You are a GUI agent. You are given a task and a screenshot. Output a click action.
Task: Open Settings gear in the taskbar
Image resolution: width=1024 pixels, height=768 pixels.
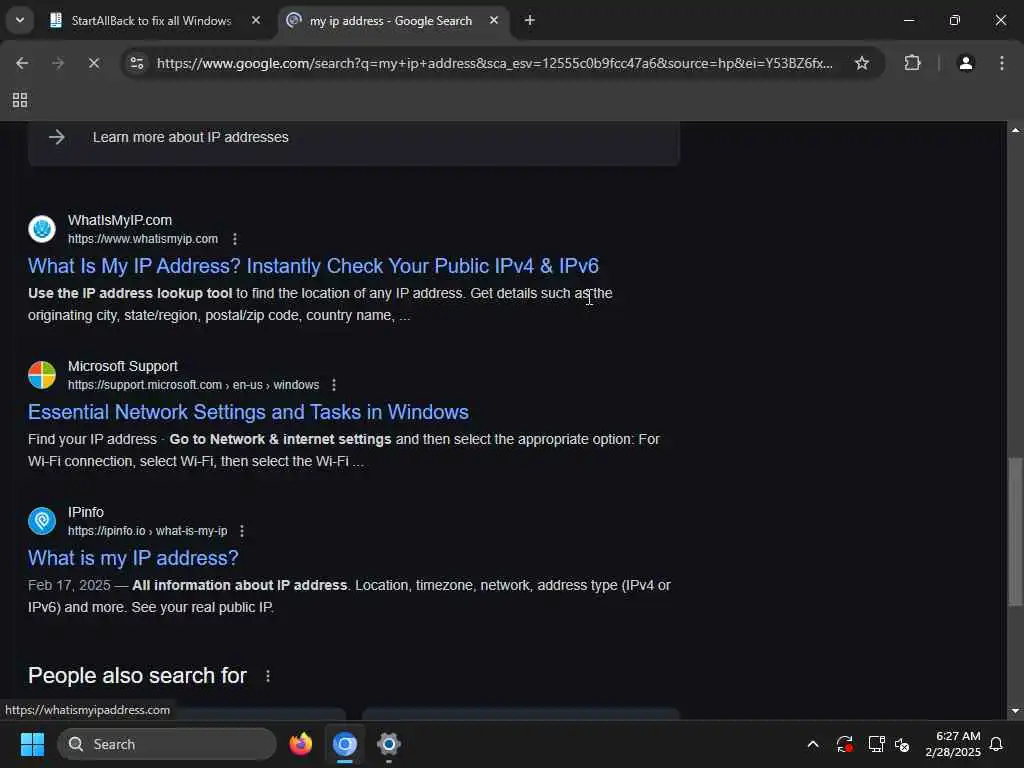pos(389,744)
